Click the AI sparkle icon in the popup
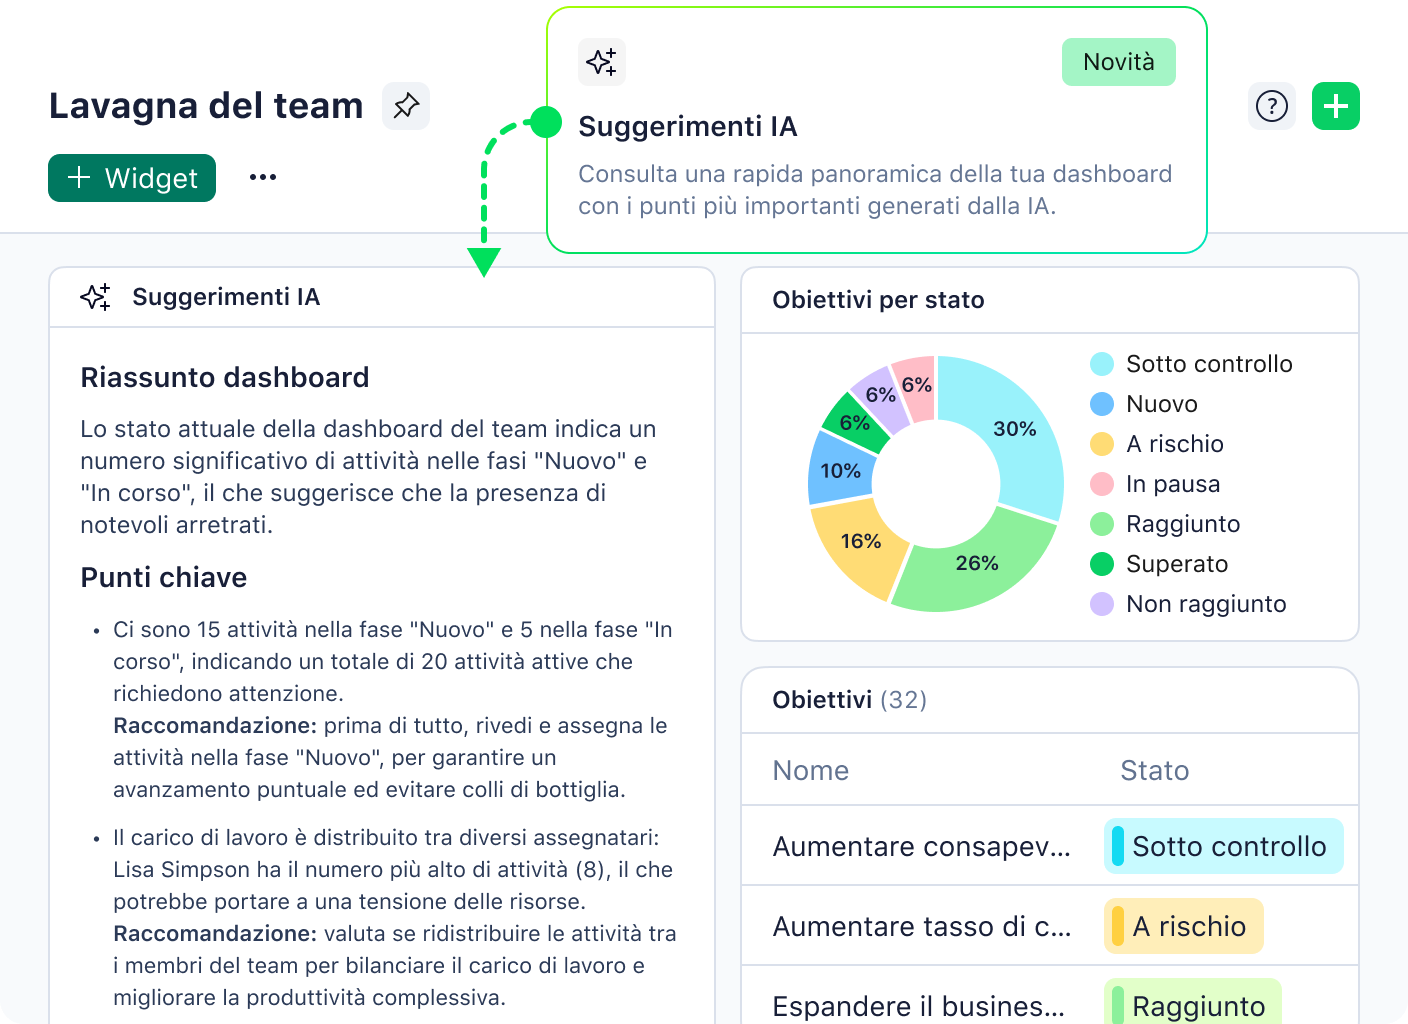The image size is (1408, 1024). [601, 62]
